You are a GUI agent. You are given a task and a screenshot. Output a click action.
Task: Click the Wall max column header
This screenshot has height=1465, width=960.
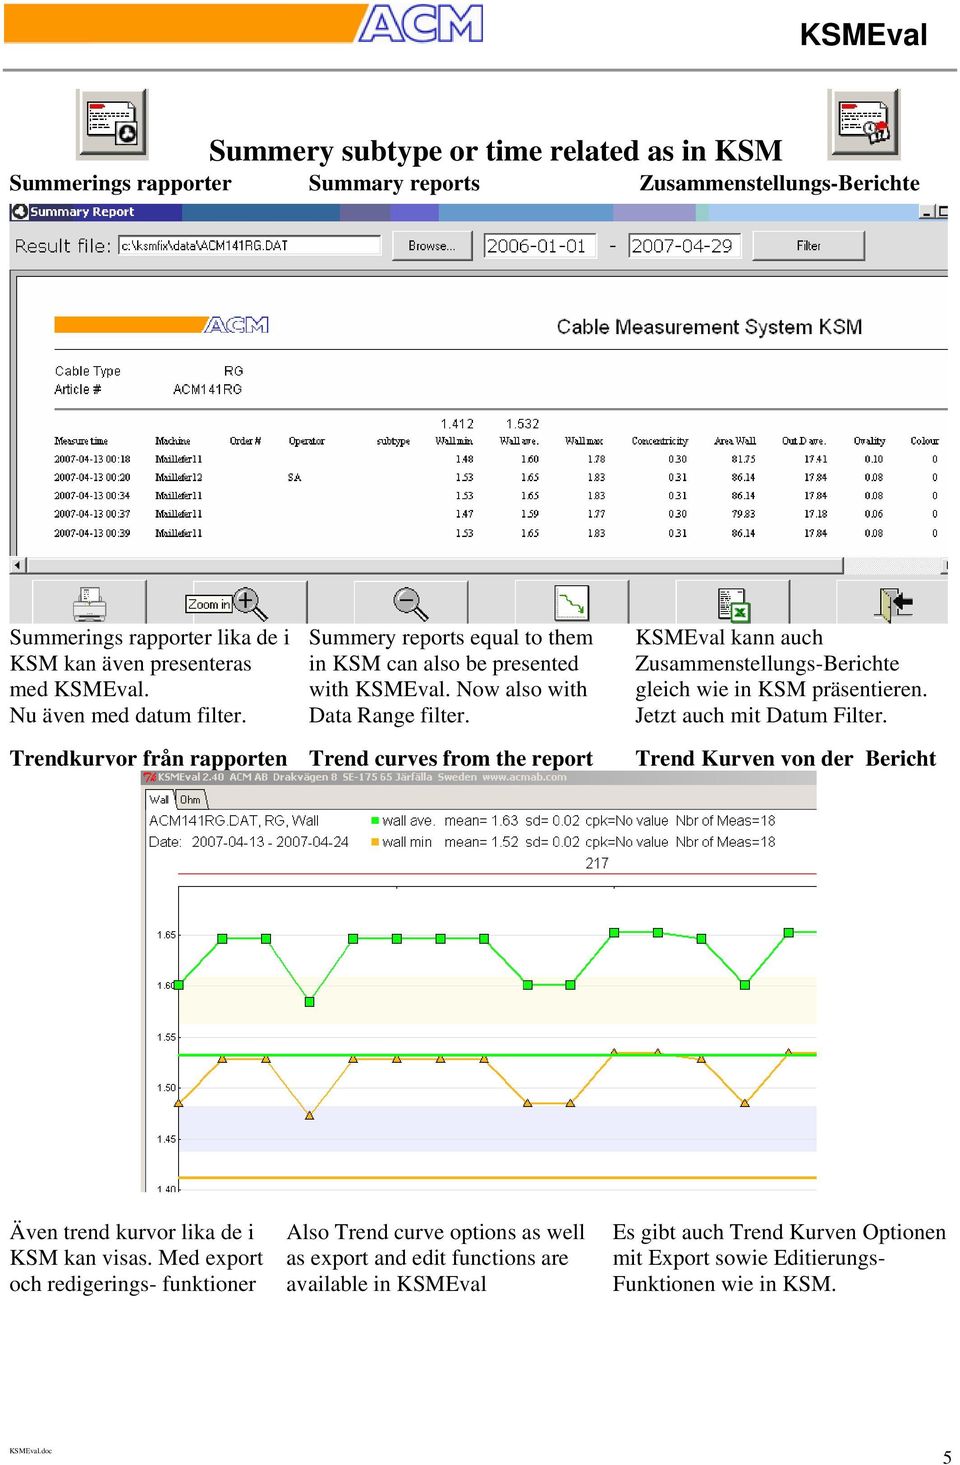[584, 441]
